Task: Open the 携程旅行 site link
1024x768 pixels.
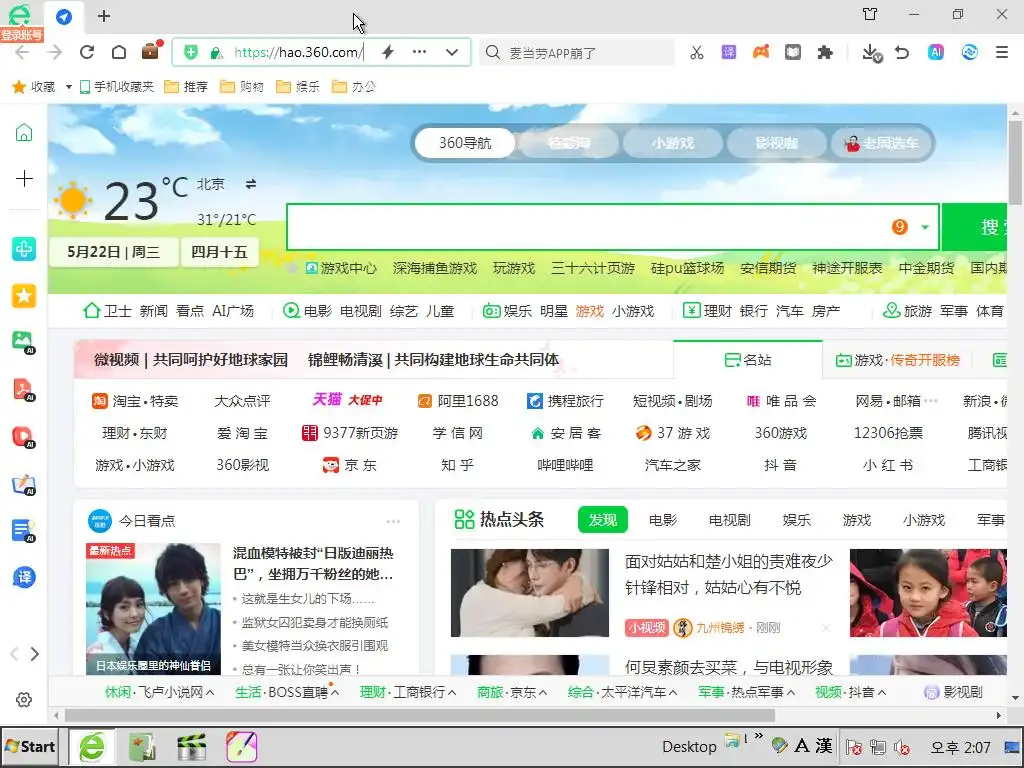Action: pos(565,401)
